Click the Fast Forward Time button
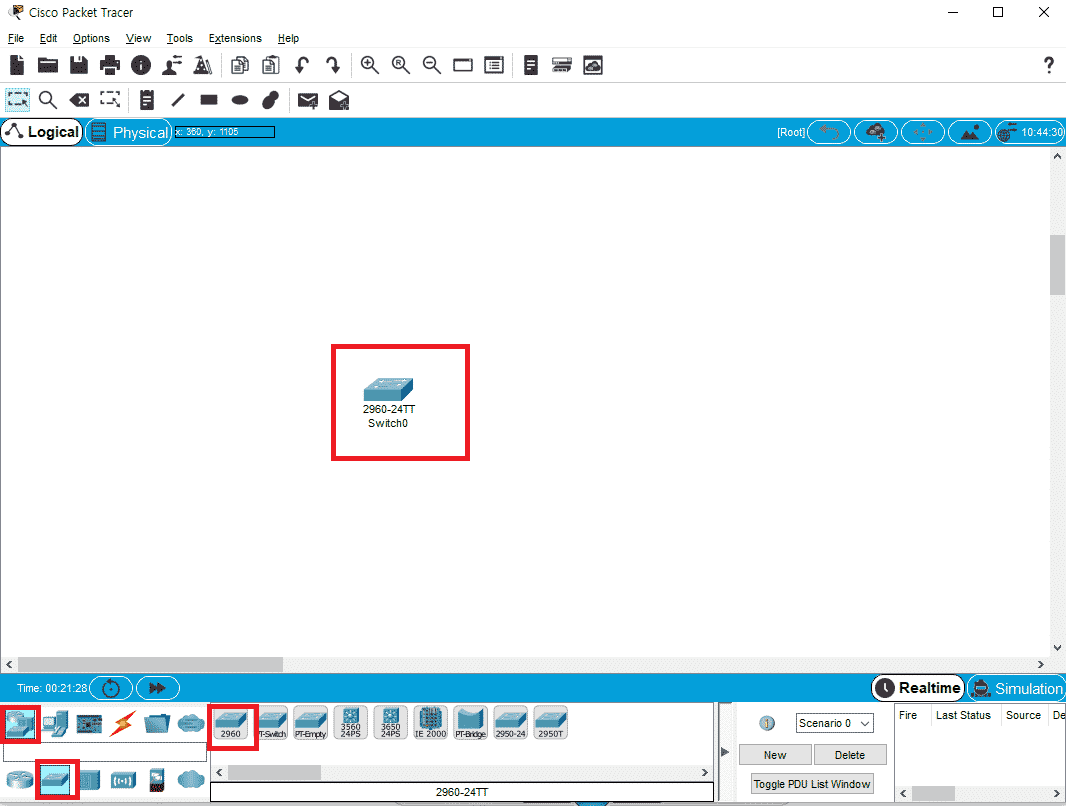1066x806 pixels. tap(157, 688)
